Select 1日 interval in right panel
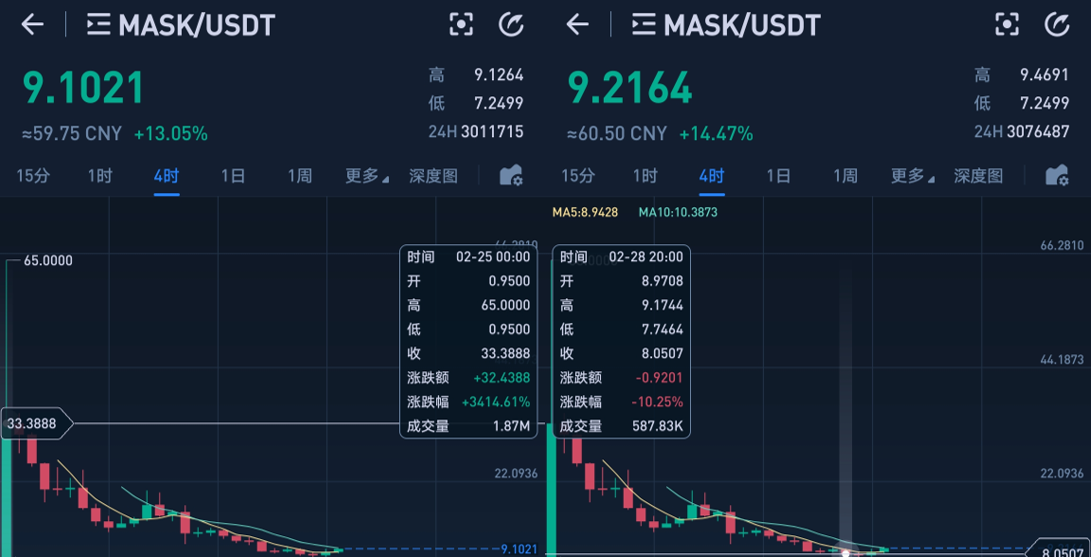 click(779, 176)
